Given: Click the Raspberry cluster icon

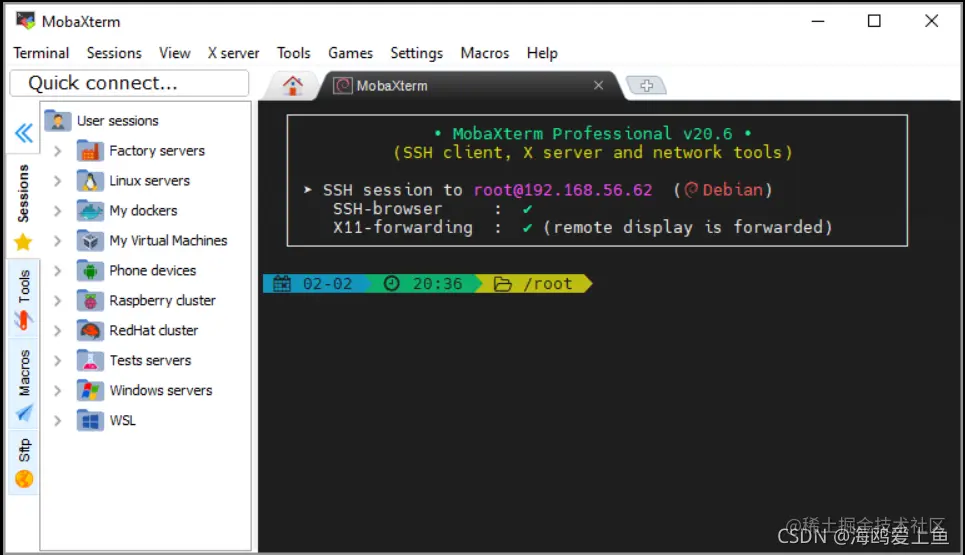Looking at the screenshot, I should 90,300.
